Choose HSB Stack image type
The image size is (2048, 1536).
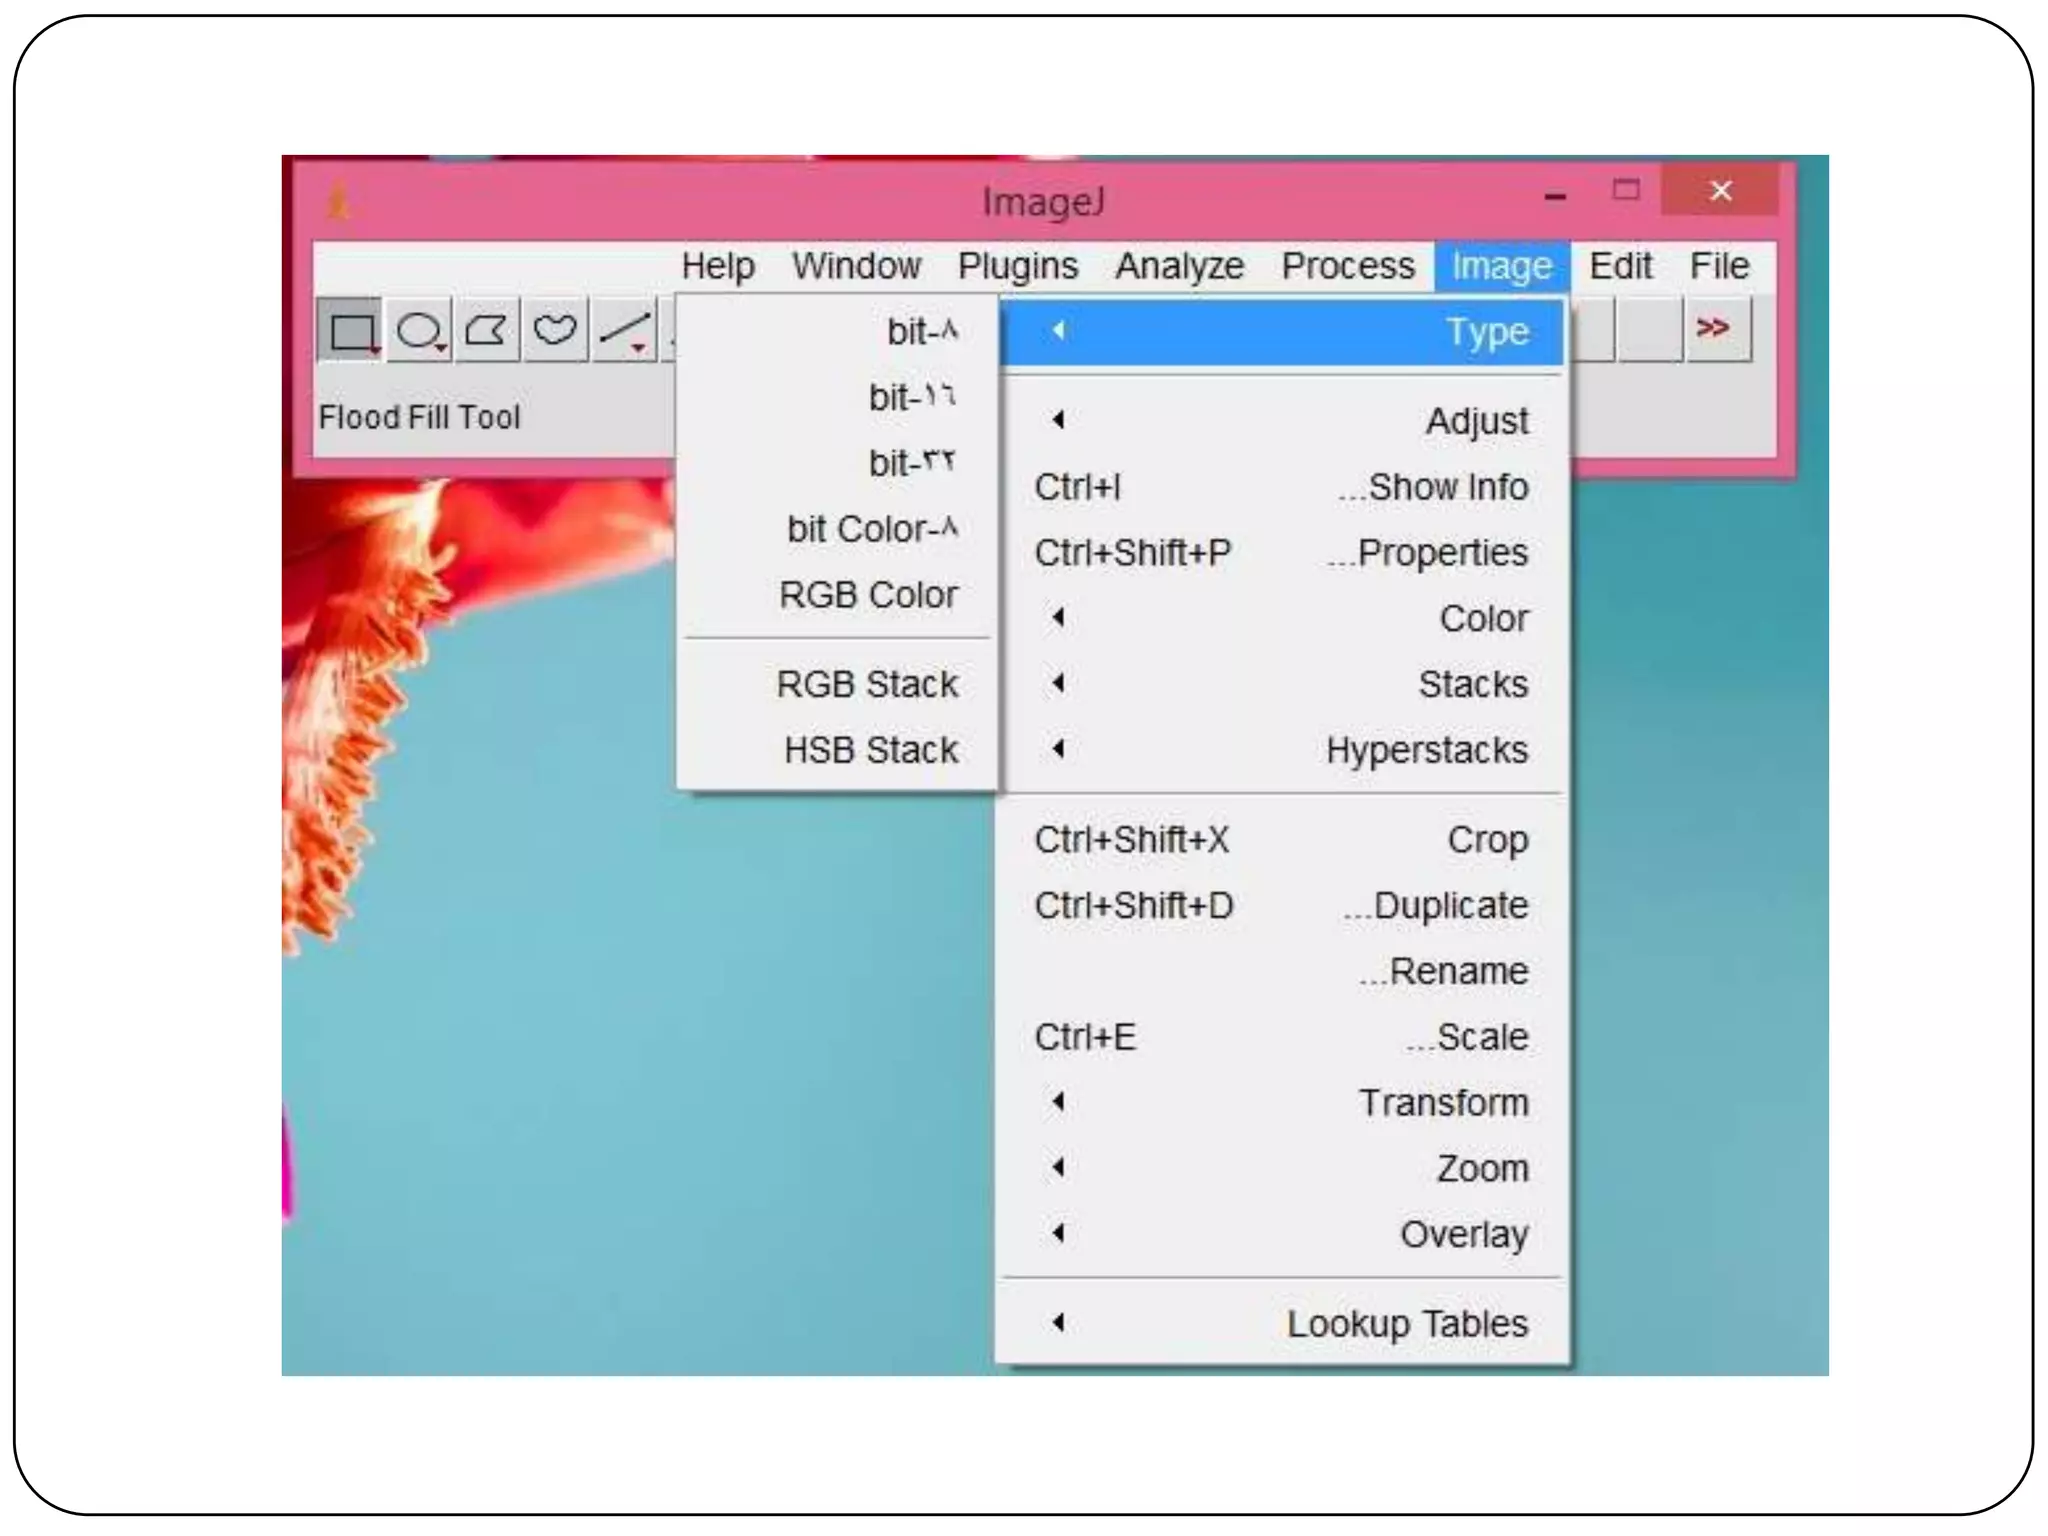[870, 750]
